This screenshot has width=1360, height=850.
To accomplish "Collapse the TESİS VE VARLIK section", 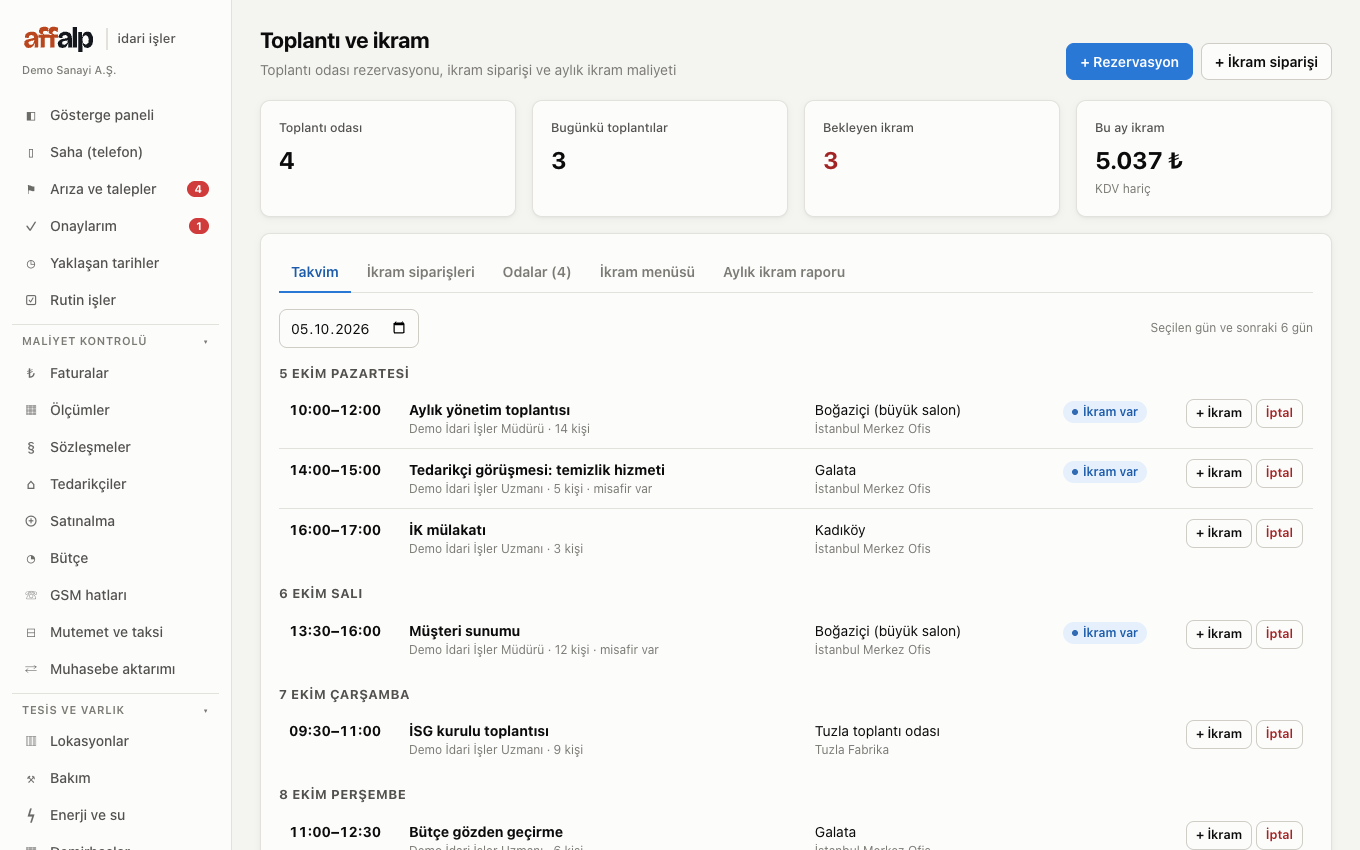I will 206,711.
